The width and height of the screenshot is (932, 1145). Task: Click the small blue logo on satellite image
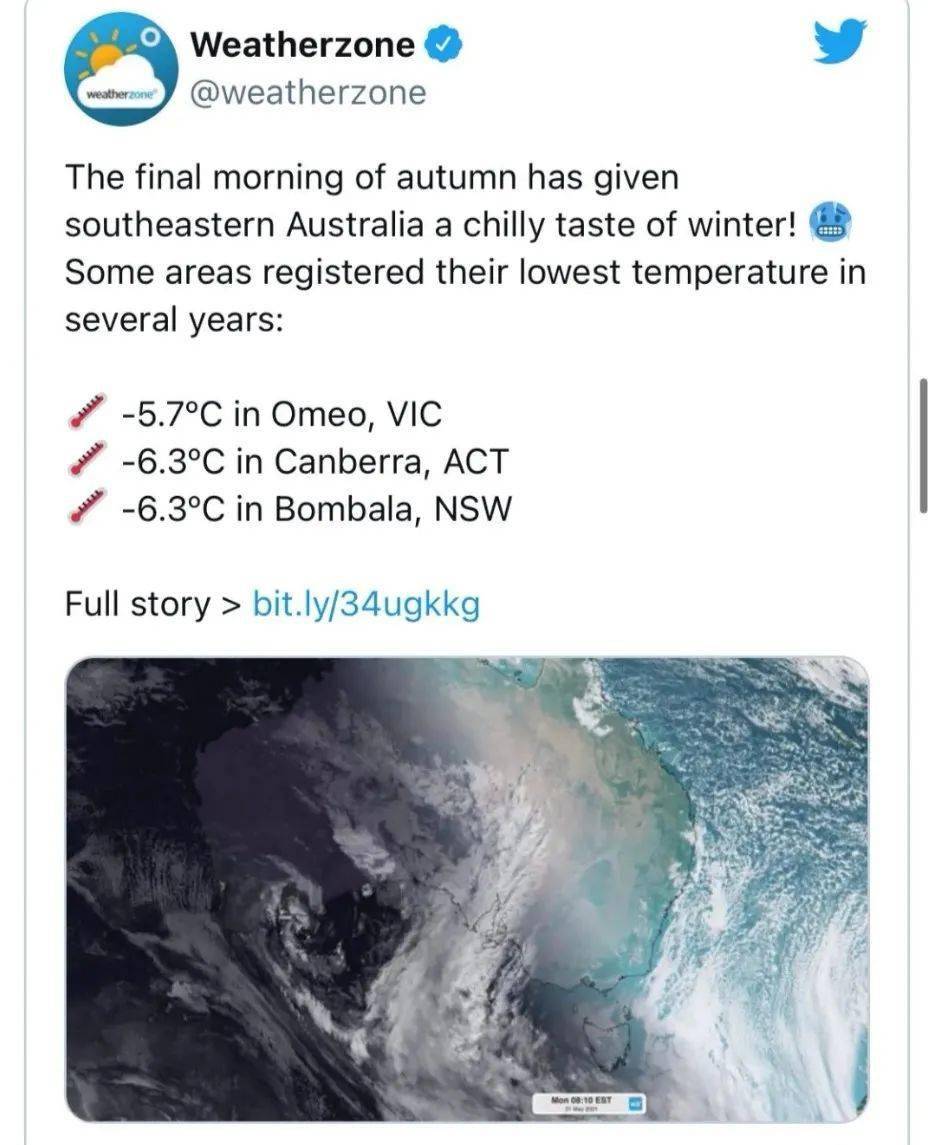click(636, 1103)
